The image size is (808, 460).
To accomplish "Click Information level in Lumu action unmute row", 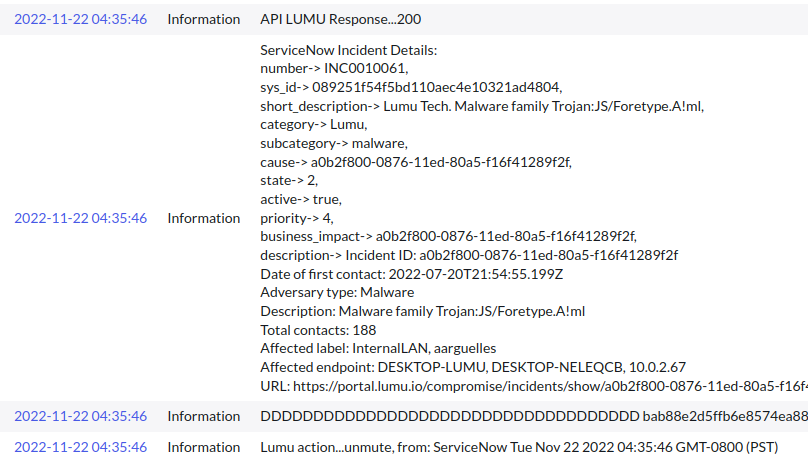I will pyautogui.click(x=203, y=447).
